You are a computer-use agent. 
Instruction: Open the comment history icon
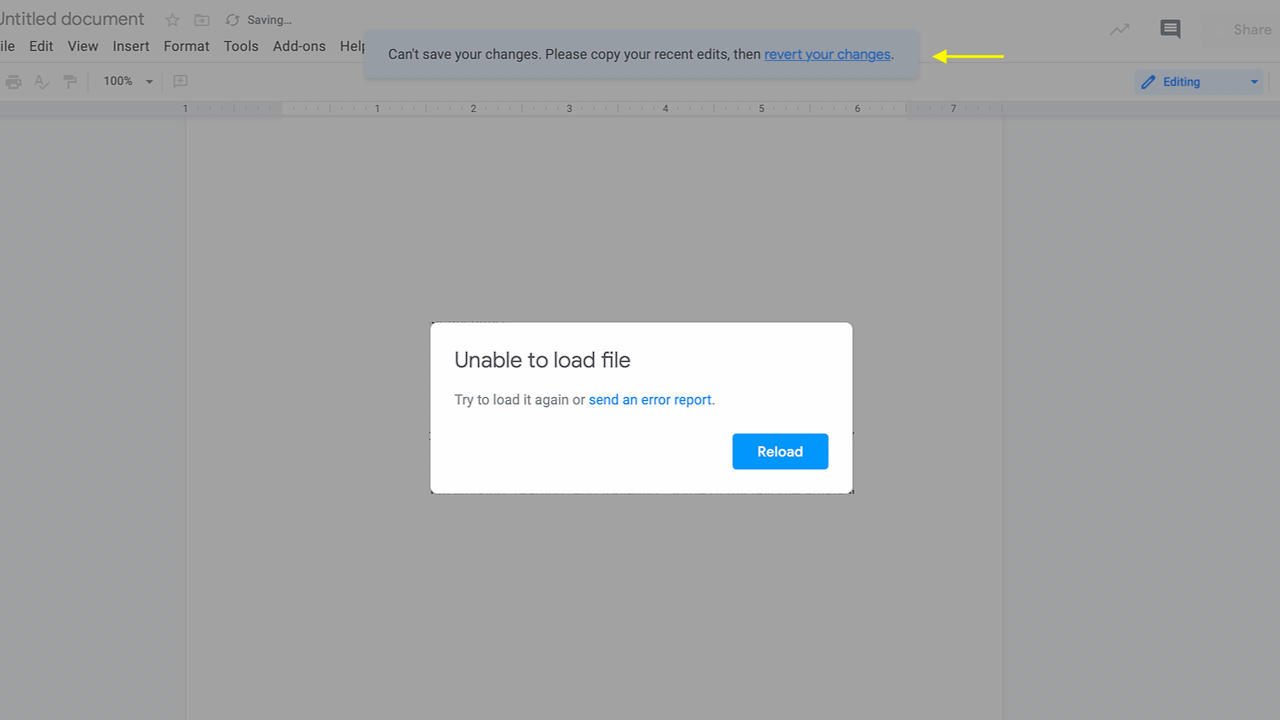point(1170,29)
